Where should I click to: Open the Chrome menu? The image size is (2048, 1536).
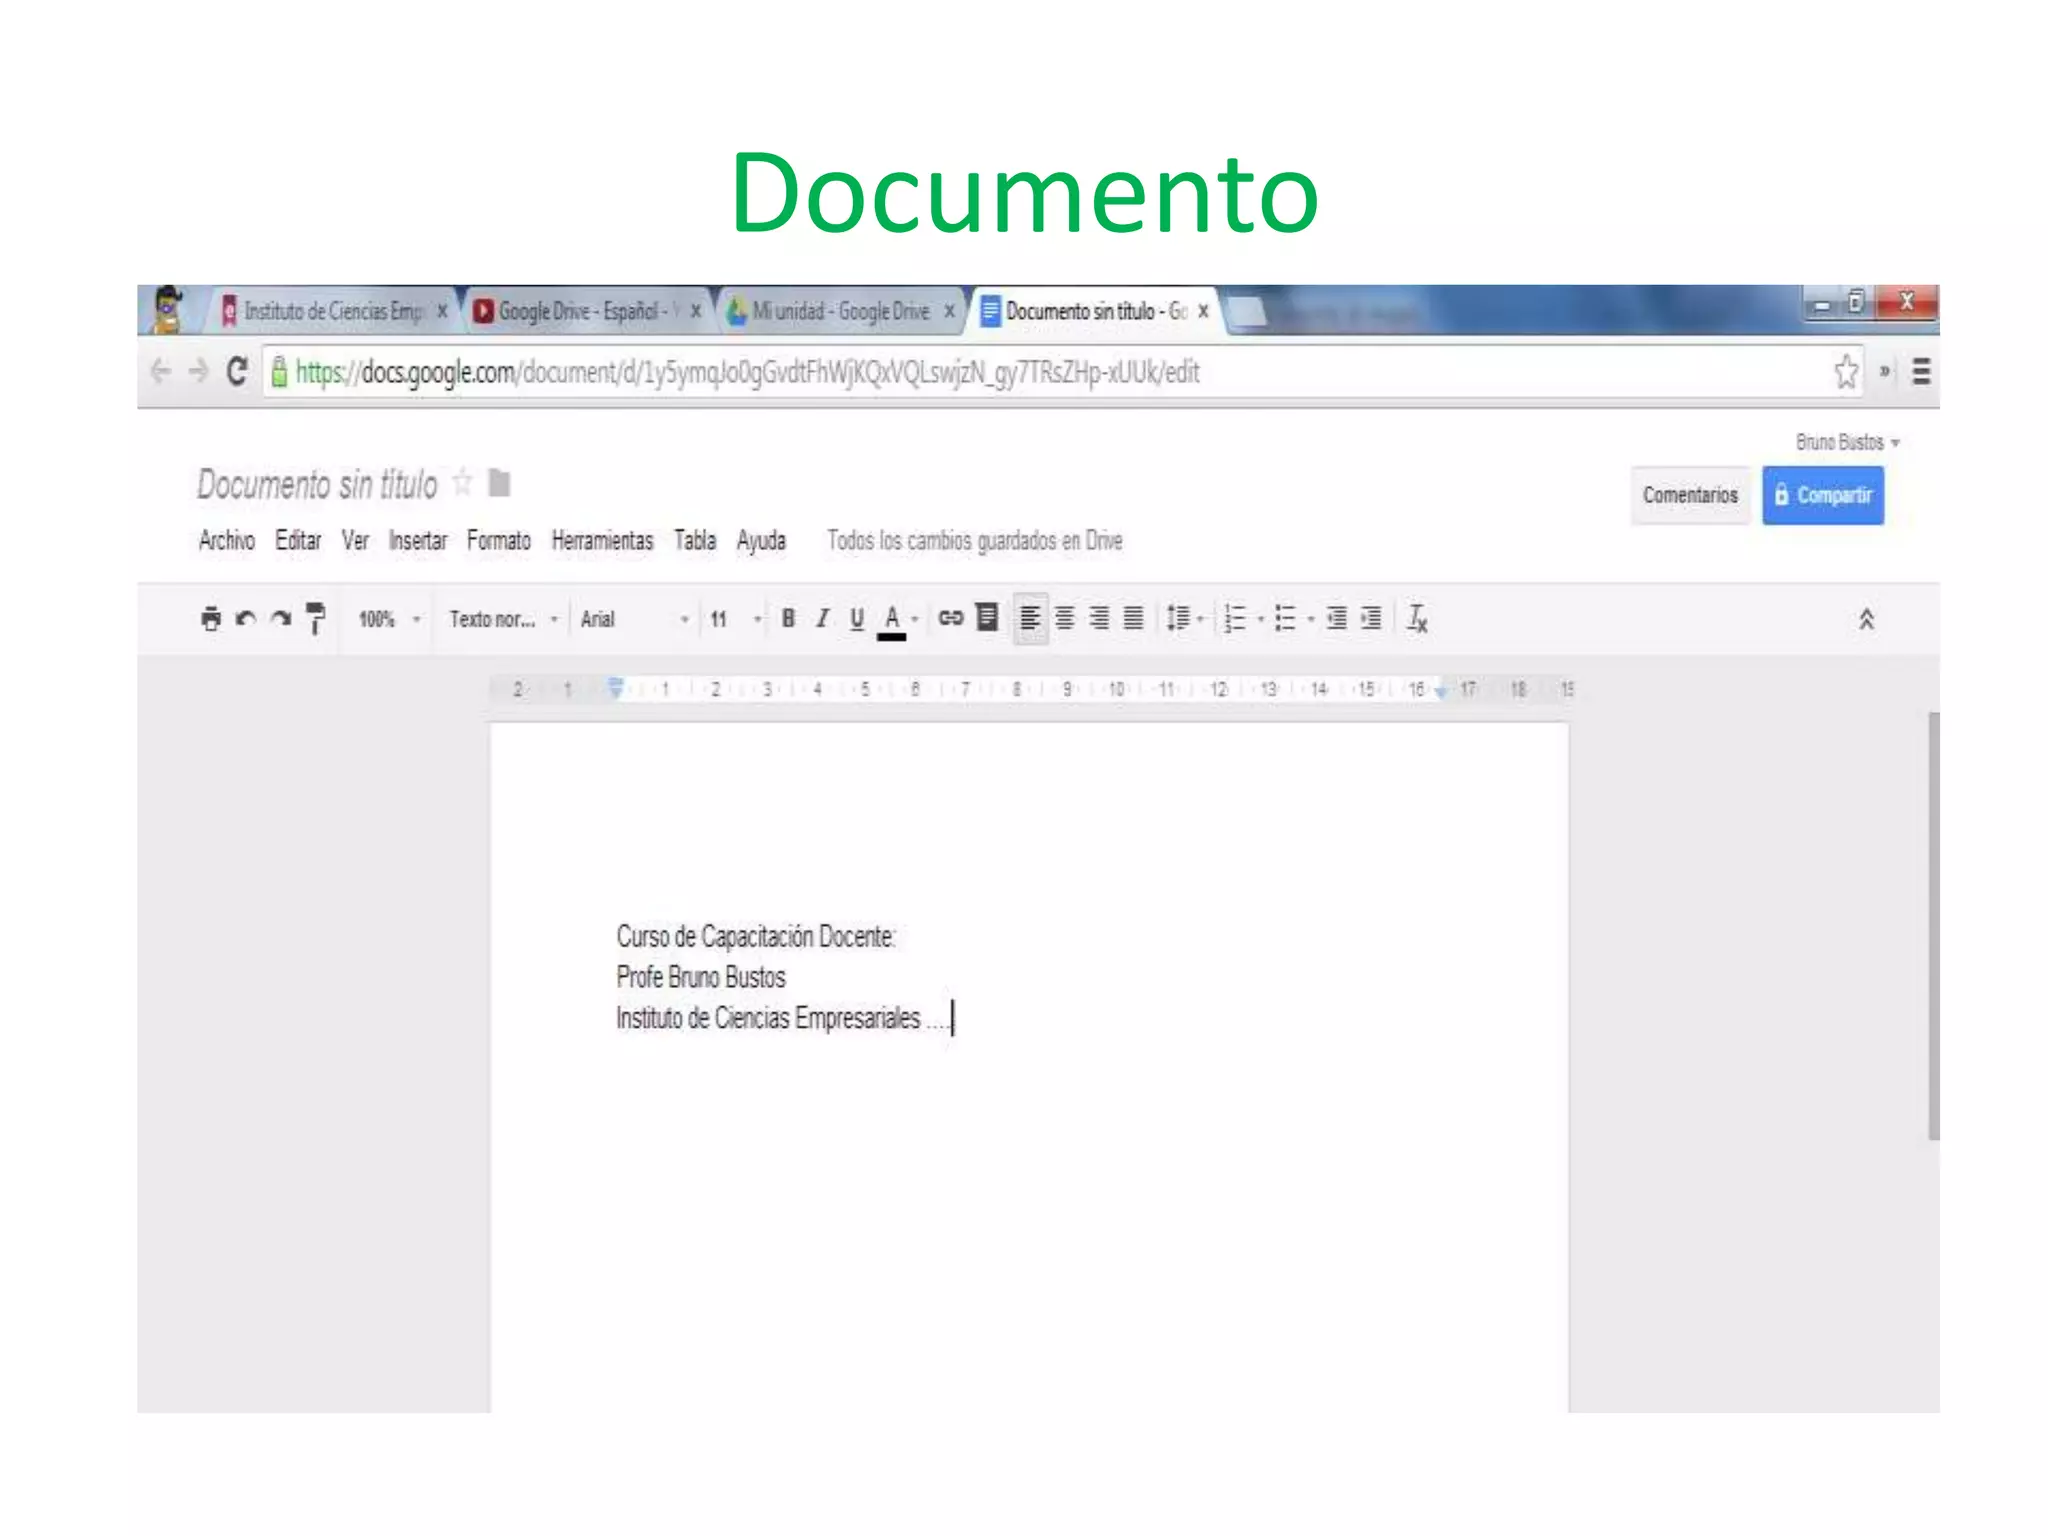coord(1921,372)
